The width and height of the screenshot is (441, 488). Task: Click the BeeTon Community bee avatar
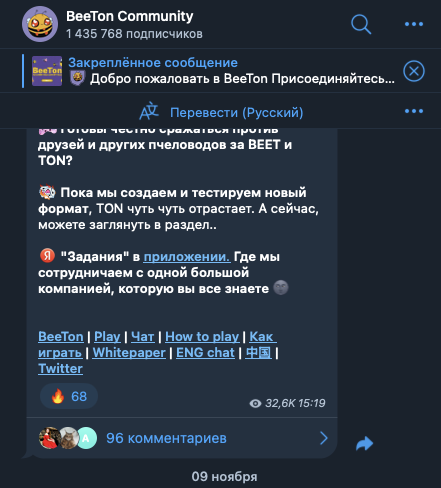pyautogui.click(x=40, y=24)
